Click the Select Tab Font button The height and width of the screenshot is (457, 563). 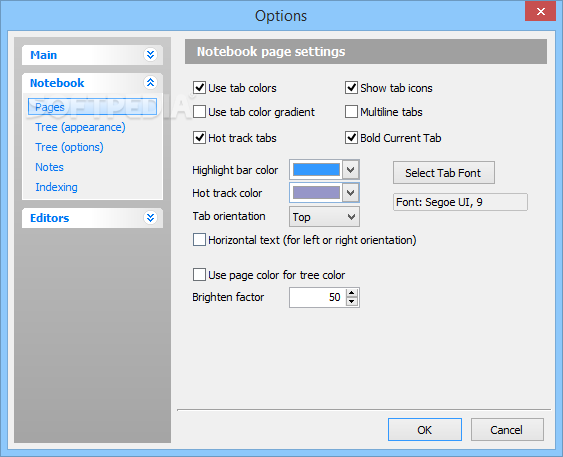pyautogui.click(x=444, y=173)
